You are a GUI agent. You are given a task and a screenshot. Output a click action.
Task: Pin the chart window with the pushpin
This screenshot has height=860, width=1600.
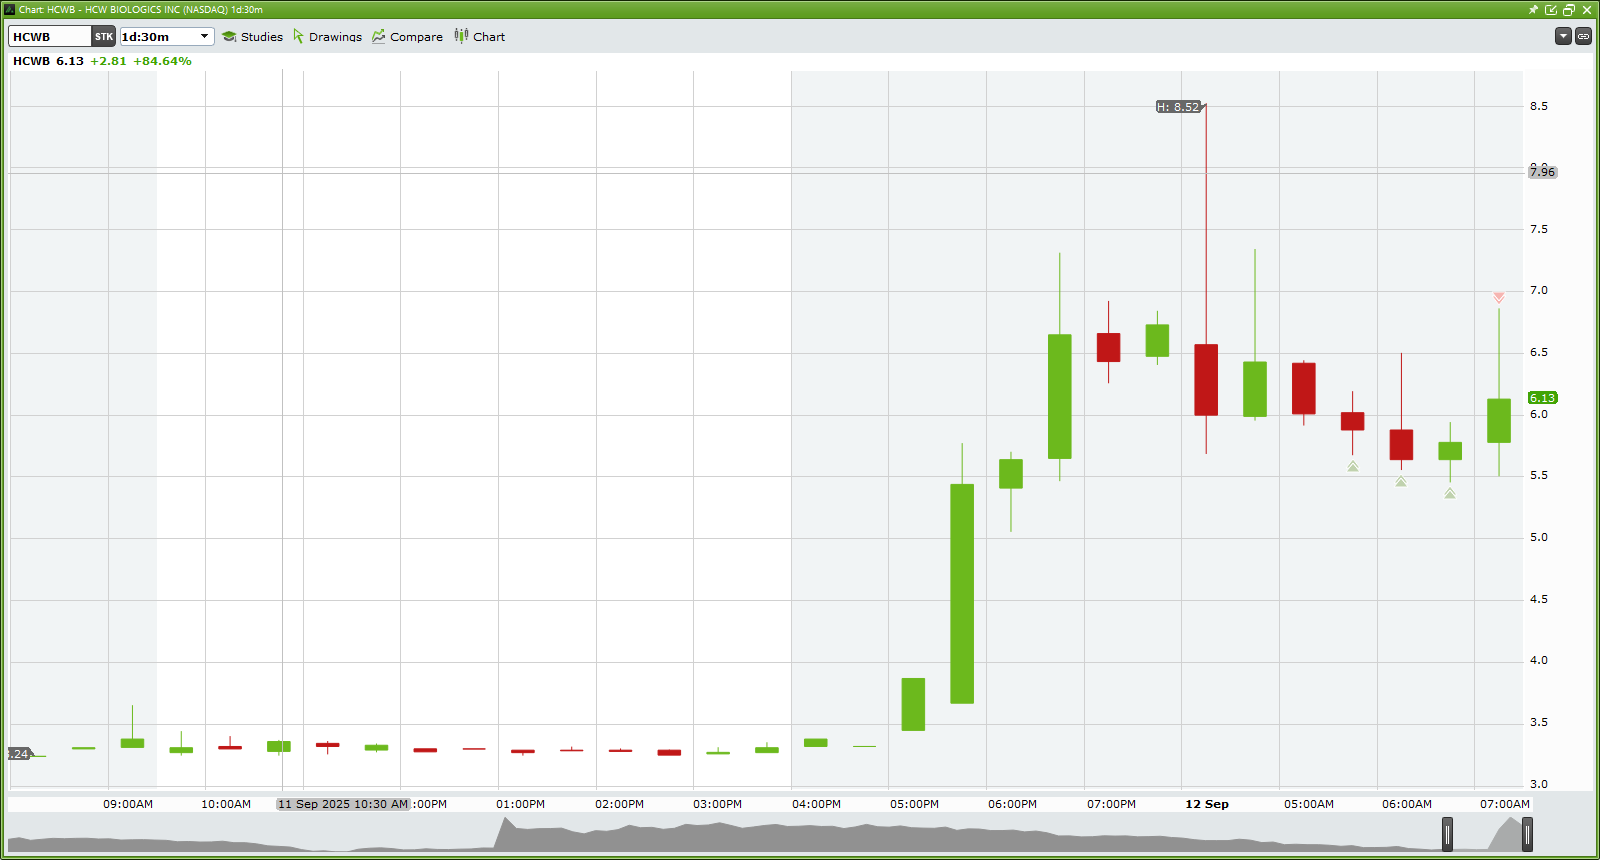point(1533,10)
